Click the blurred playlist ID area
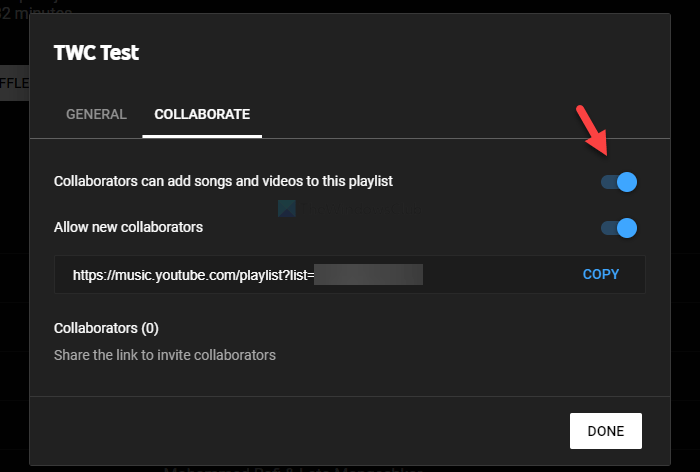 (368, 274)
